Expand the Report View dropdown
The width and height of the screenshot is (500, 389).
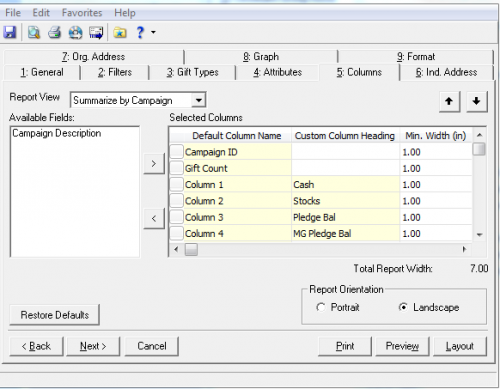[199, 100]
